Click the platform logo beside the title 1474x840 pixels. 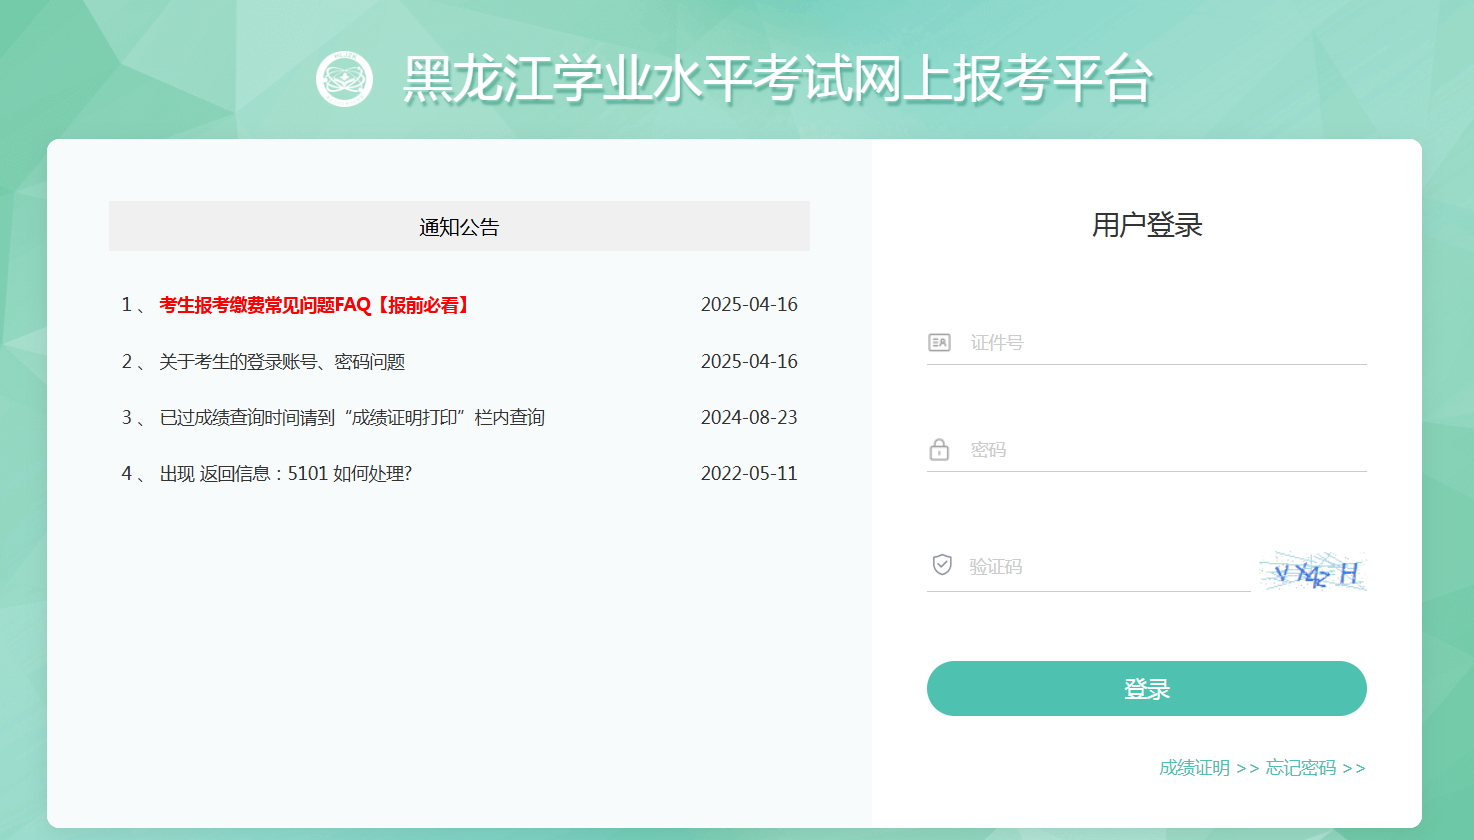tap(344, 79)
